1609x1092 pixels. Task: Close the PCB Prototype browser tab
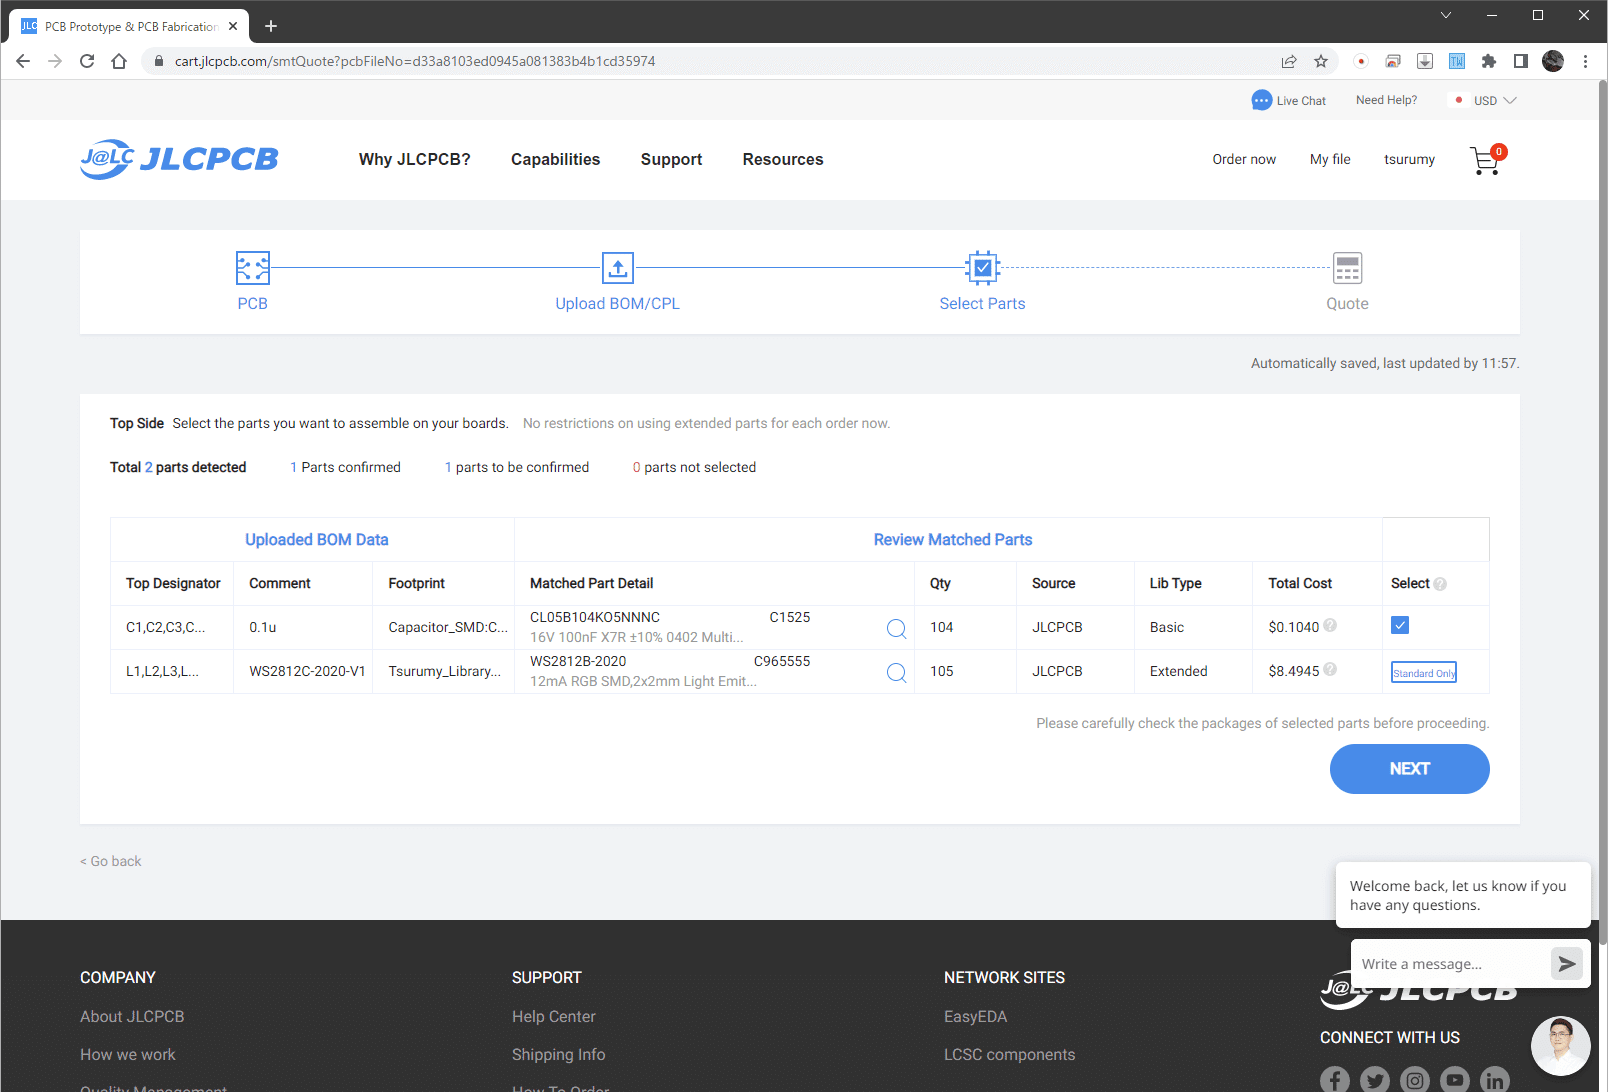coord(234,26)
